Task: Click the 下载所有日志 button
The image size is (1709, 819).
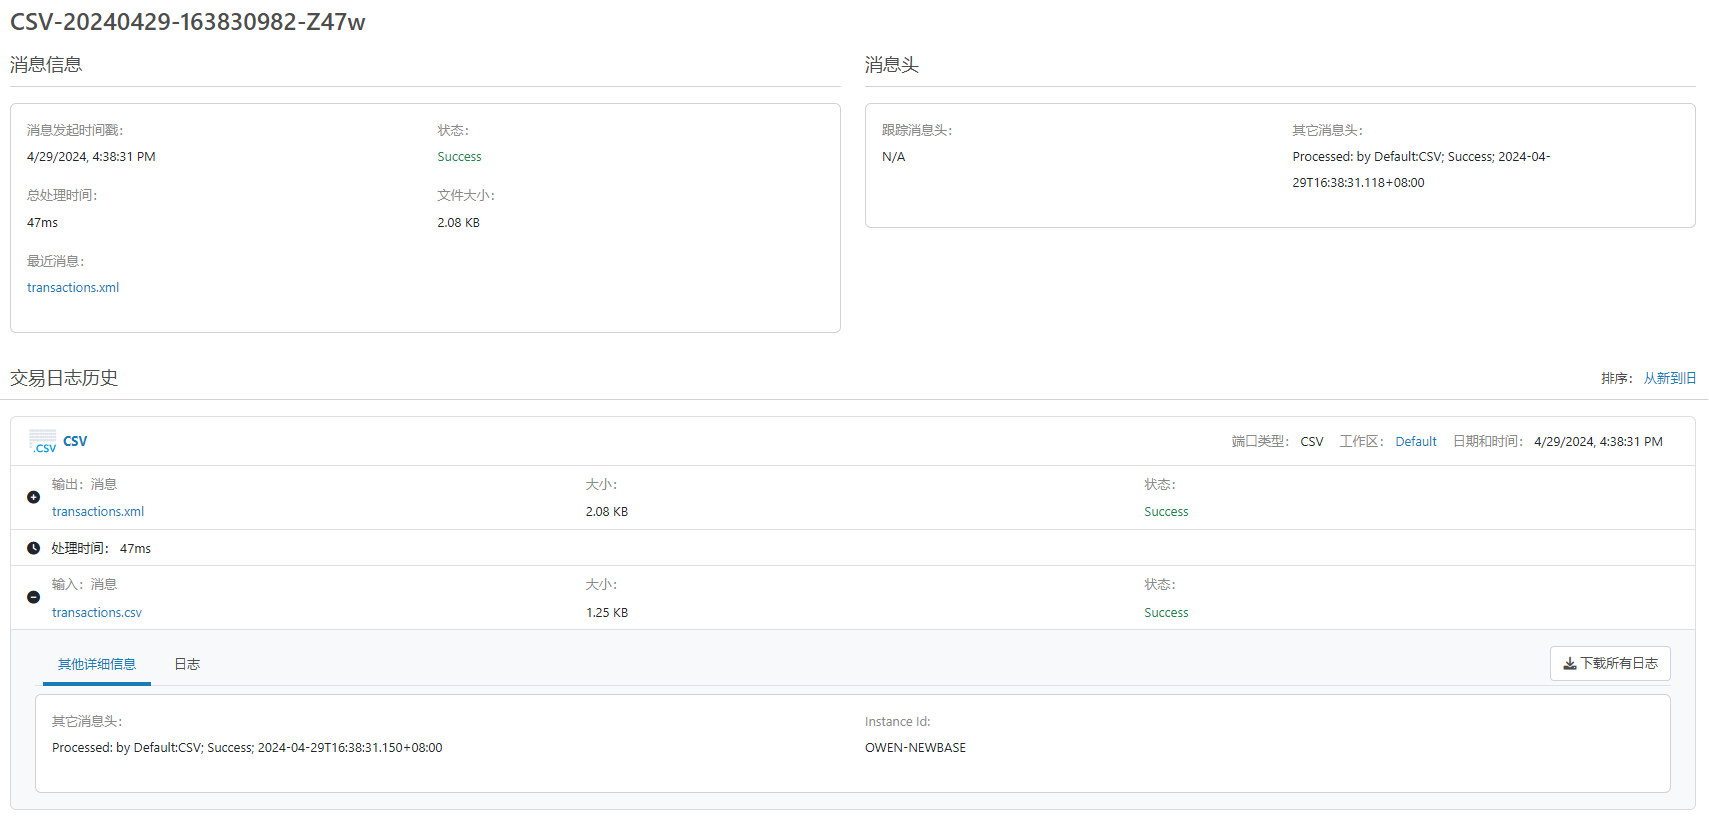Action: [1609, 664]
